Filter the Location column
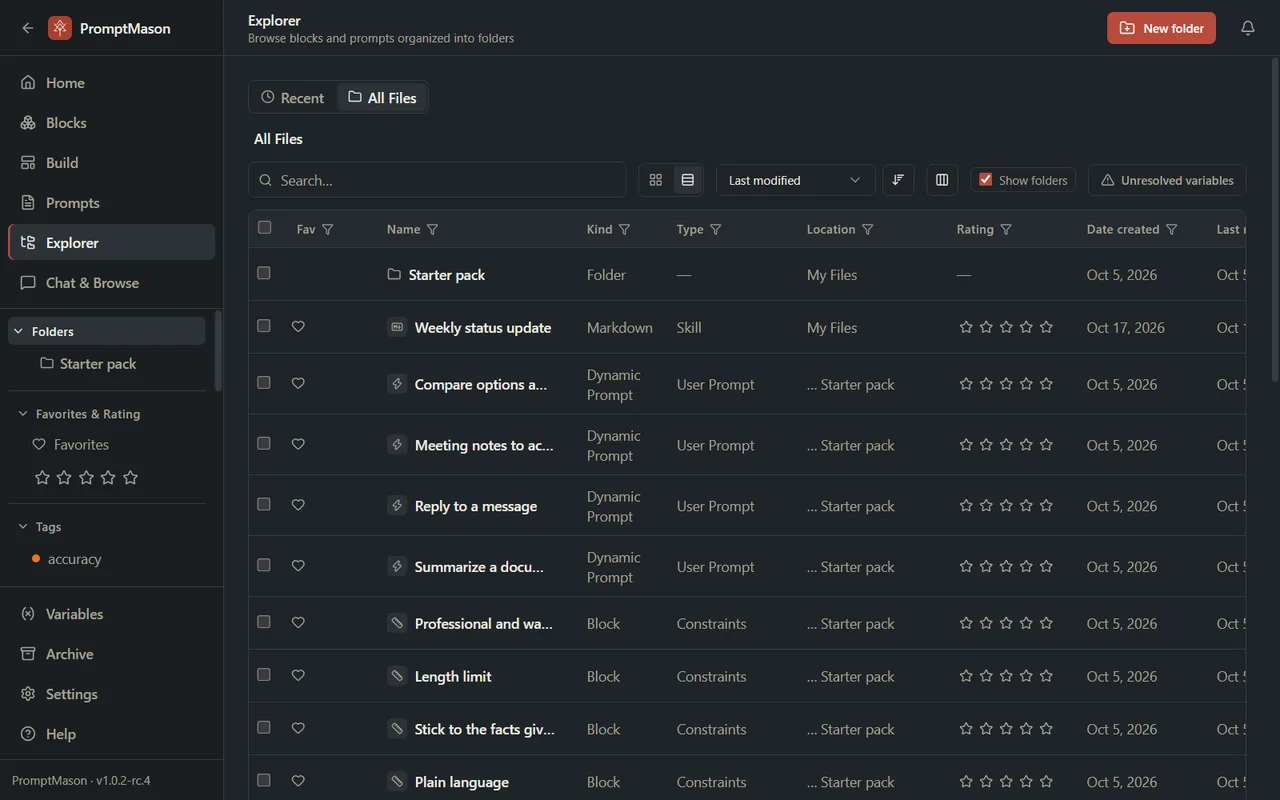Screen dimensions: 1280x800 [867, 229]
